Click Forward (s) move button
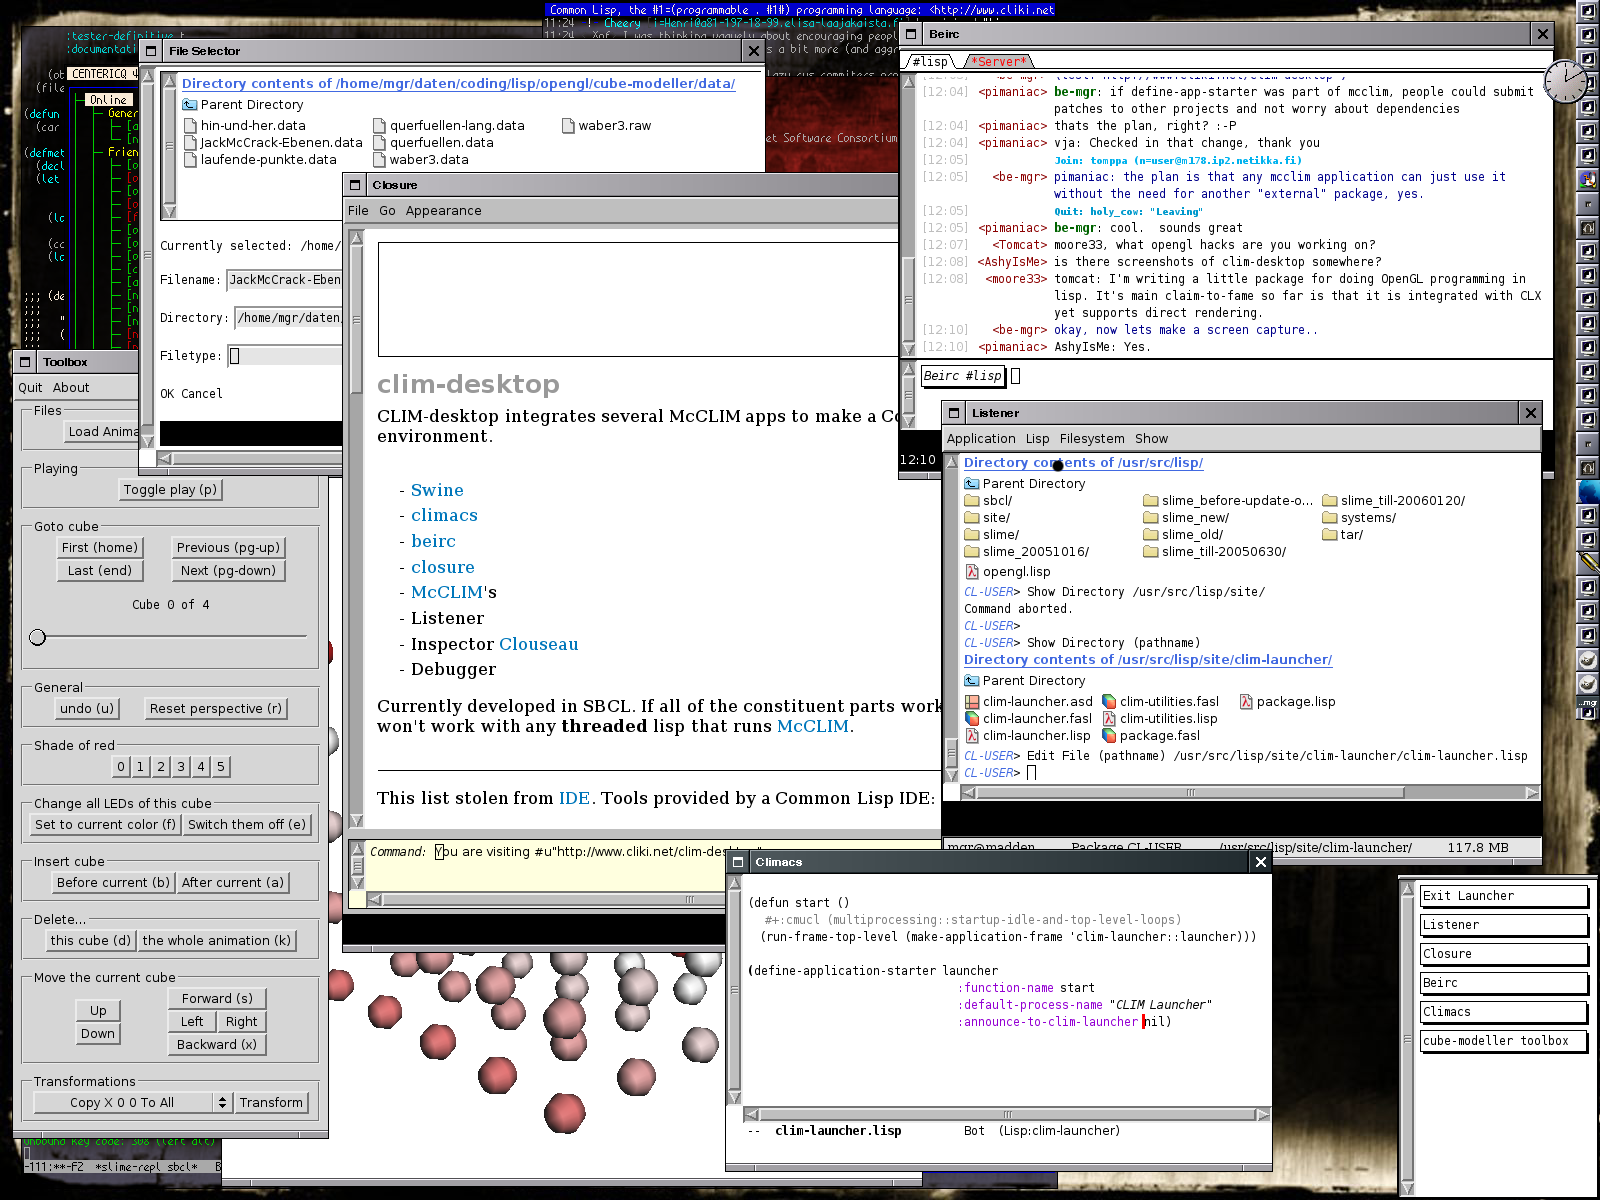The image size is (1600, 1200). pos(217,998)
